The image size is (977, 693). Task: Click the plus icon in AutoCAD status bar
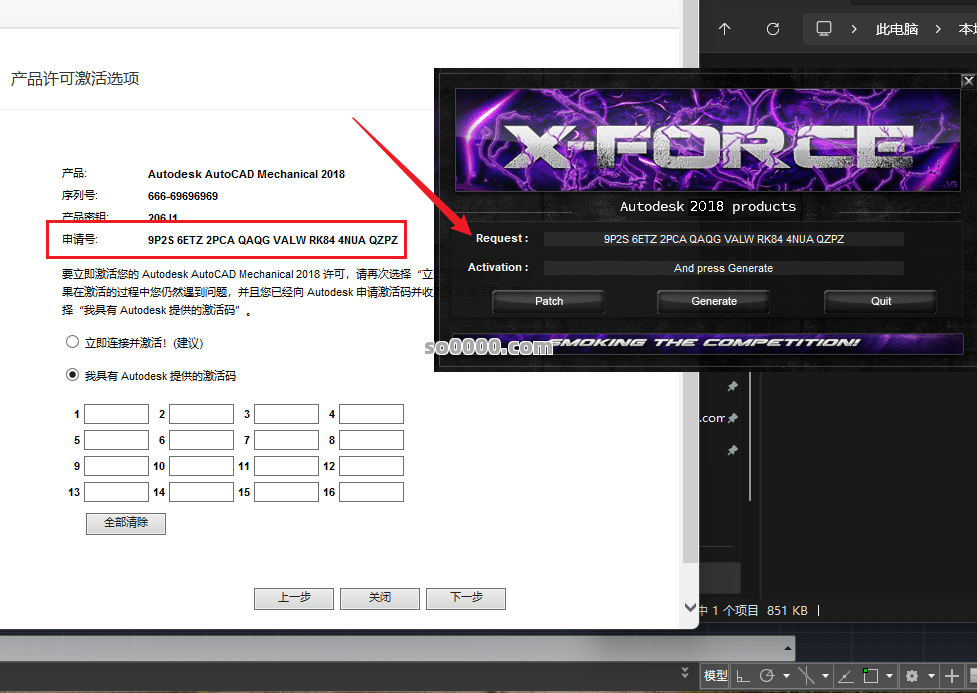[951, 676]
